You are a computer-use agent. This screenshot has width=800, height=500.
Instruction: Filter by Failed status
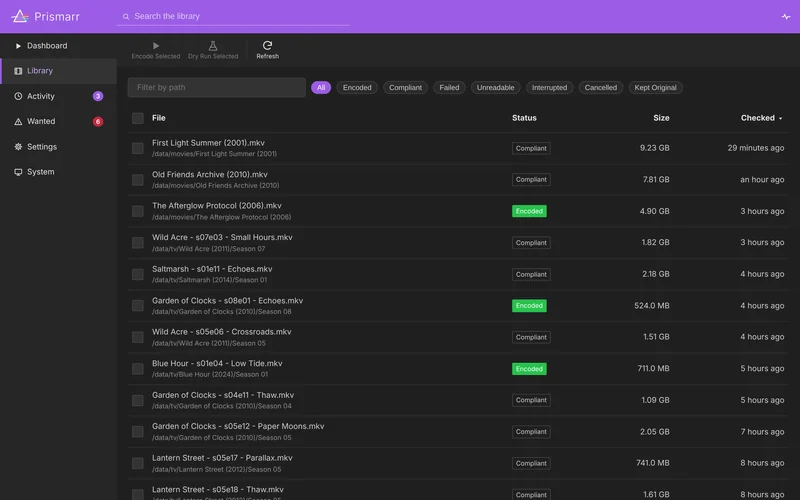coord(449,88)
